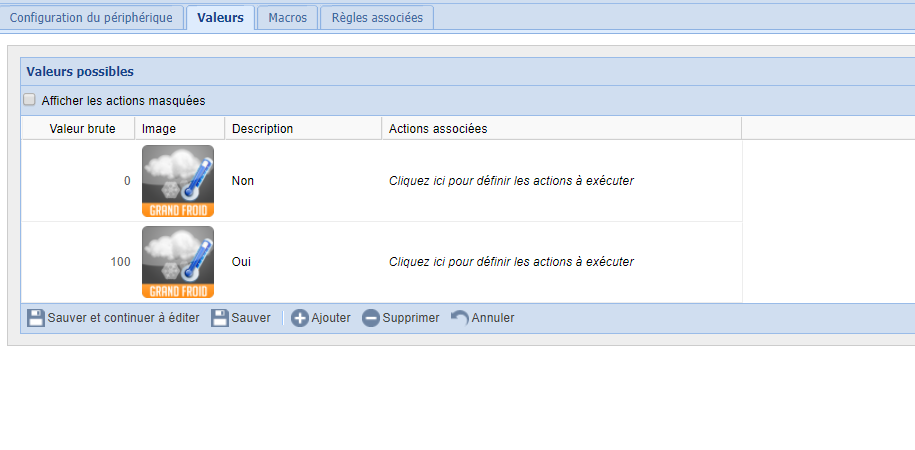
Task: Edit the Non description cell
Action: (243, 181)
